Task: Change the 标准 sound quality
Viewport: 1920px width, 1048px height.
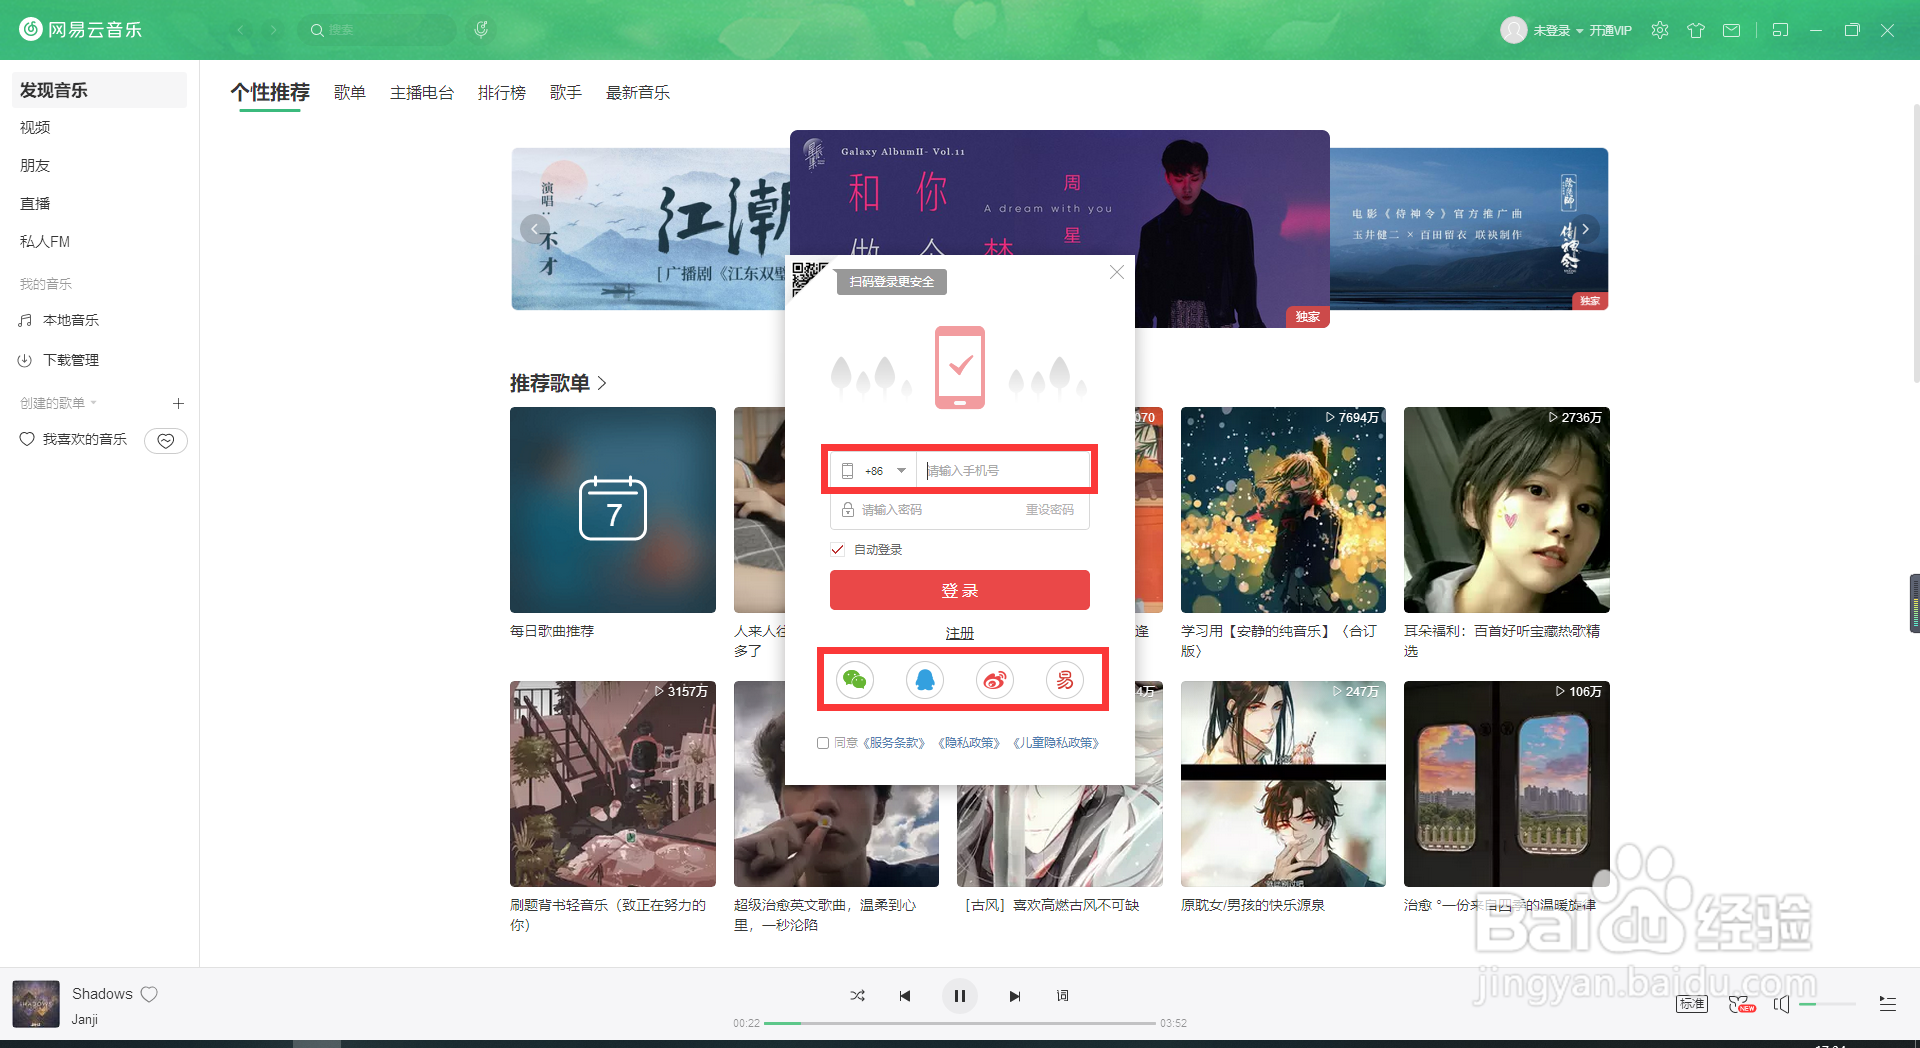Action: click(1692, 1004)
